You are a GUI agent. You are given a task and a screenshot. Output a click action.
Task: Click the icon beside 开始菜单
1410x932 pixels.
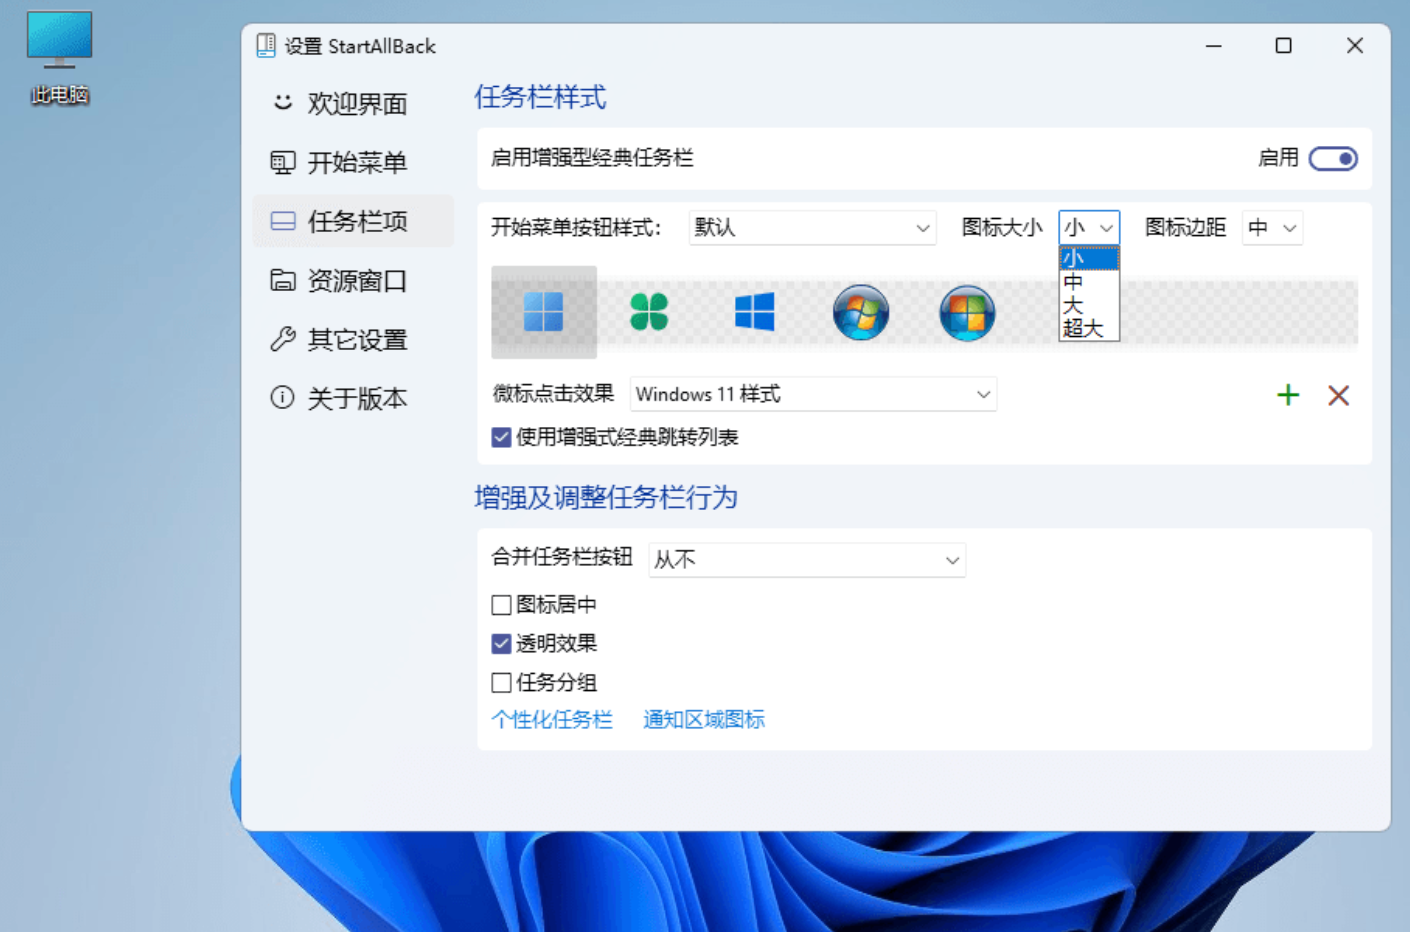point(283,162)
